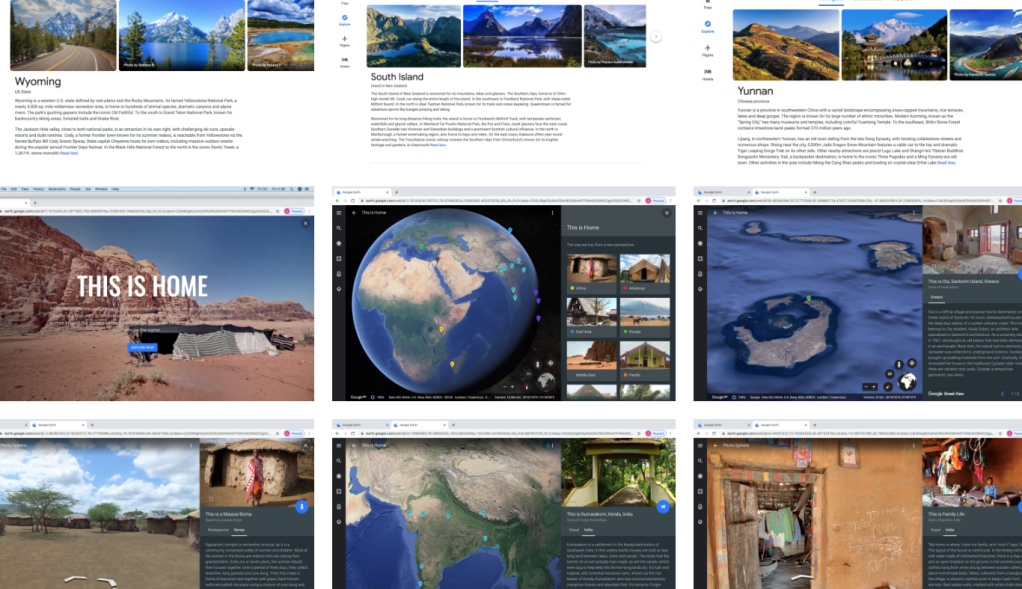Select the Americas homes card
The width and height of the screenshot is (1022, 589).
coord(644,272)
